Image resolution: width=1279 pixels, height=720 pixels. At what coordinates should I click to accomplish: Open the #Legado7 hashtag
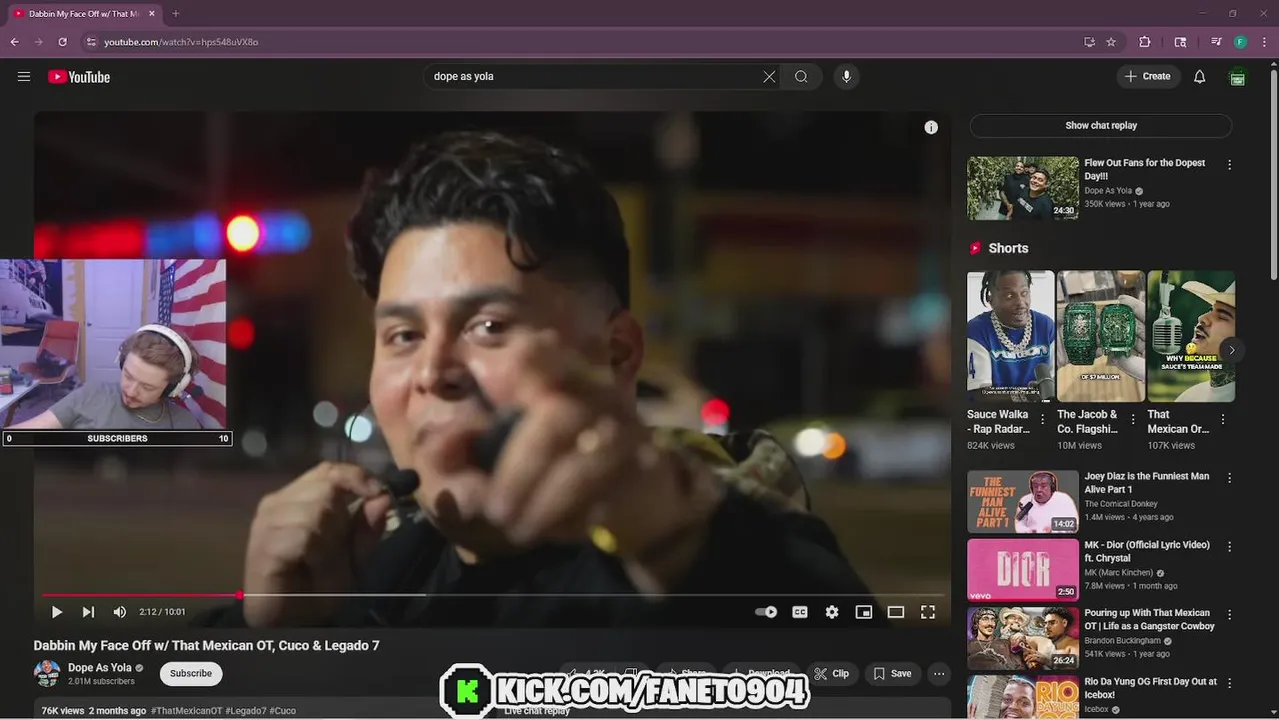[x=246, y=710]
